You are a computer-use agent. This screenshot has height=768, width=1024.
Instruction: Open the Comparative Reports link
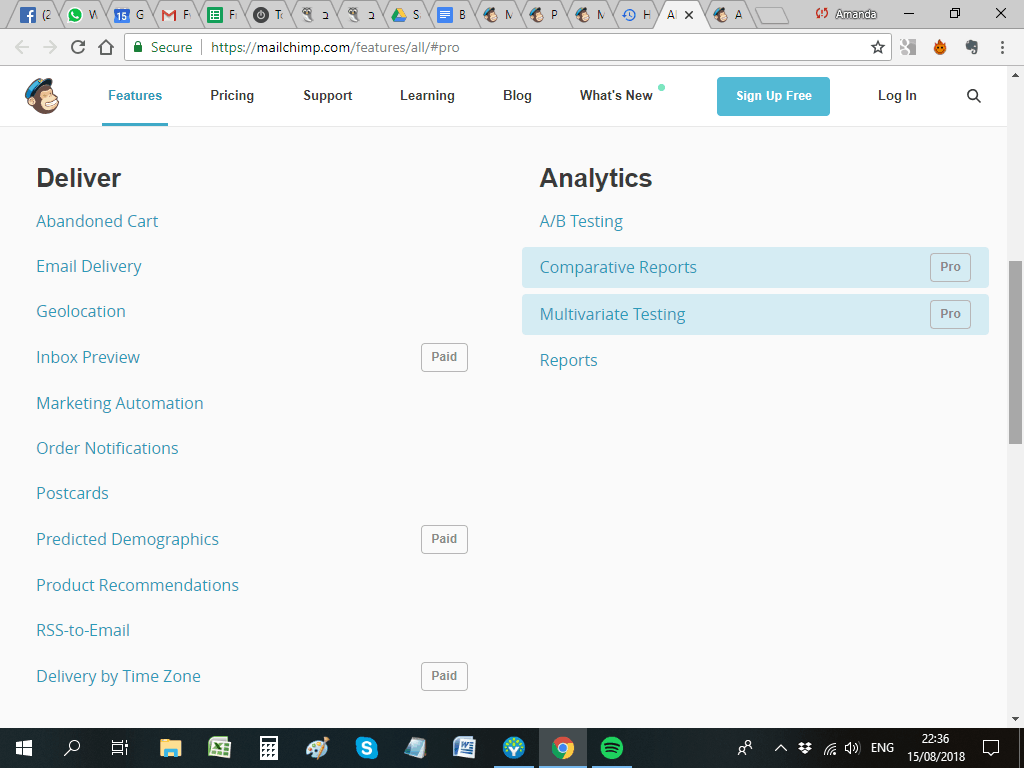click(618, 267)
